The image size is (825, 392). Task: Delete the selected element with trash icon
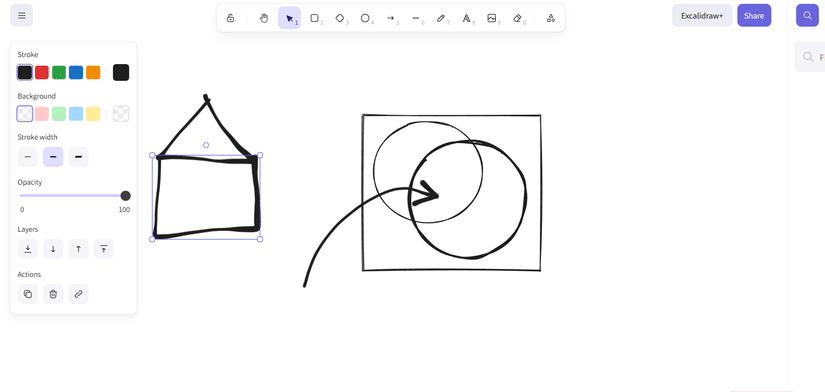click(x=53, y=294)
